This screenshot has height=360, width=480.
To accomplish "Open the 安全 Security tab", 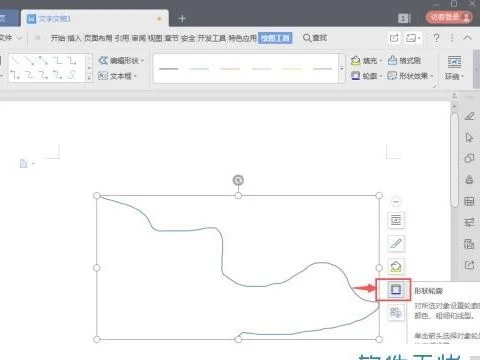I will [x=188, y=38].
